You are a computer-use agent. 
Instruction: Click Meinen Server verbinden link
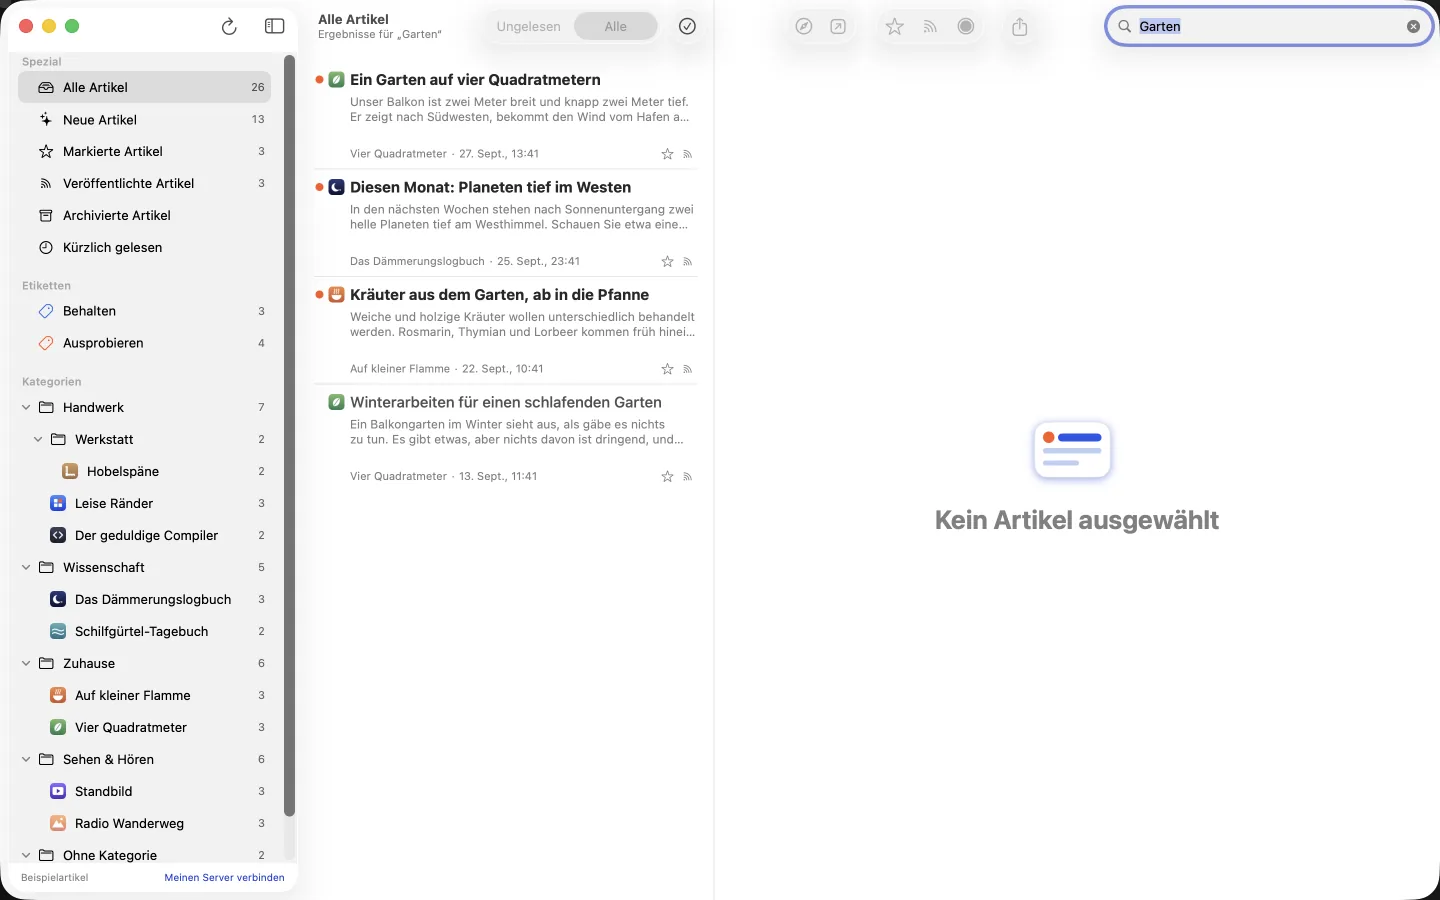224,877
